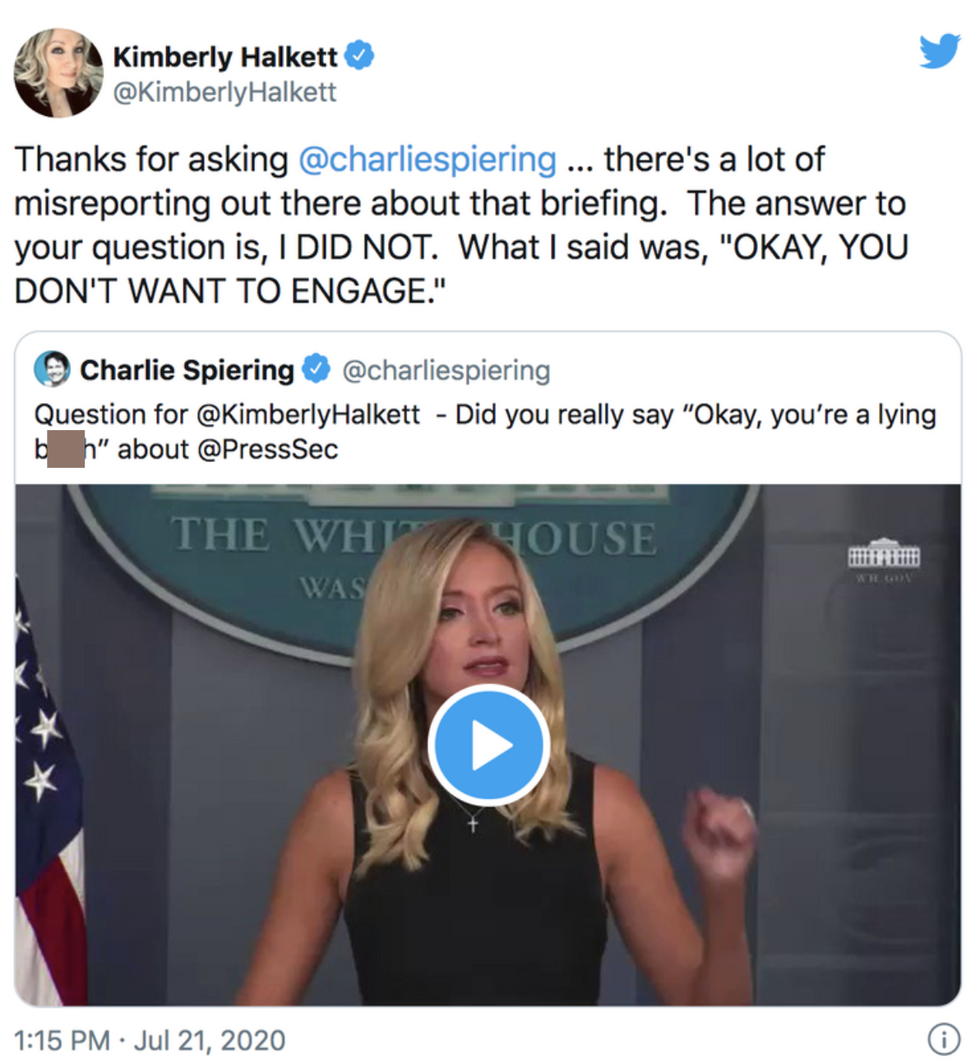
Task: Click the American flag in the video
Action: click(x=45, y=800)
